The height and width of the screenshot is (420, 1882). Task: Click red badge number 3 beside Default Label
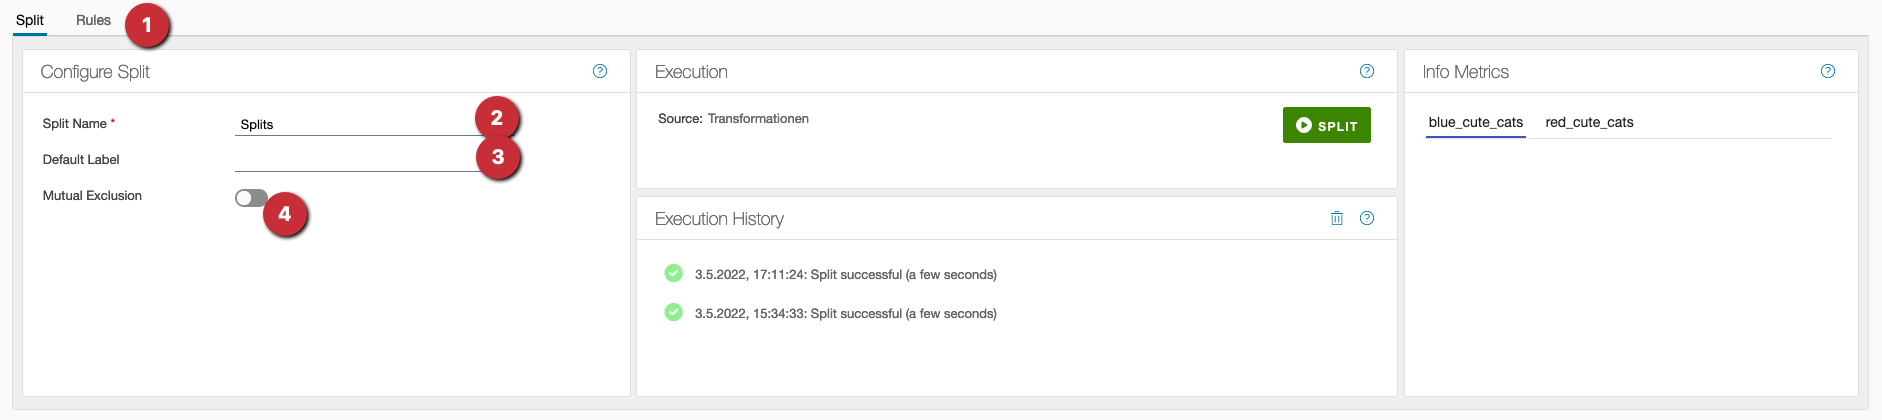pos(498,157)
